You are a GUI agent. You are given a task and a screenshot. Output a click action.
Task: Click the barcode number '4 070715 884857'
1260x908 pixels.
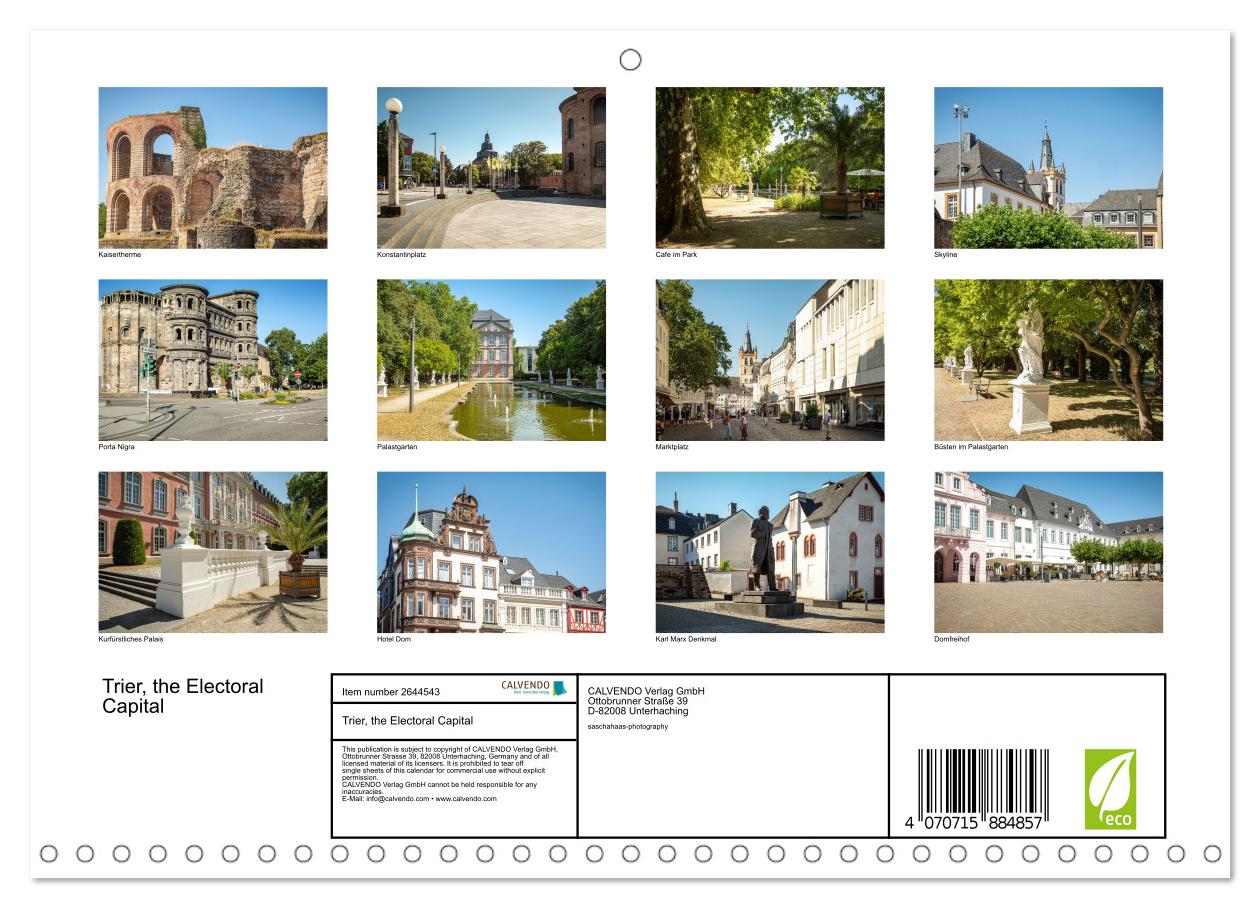coord(974,823)
